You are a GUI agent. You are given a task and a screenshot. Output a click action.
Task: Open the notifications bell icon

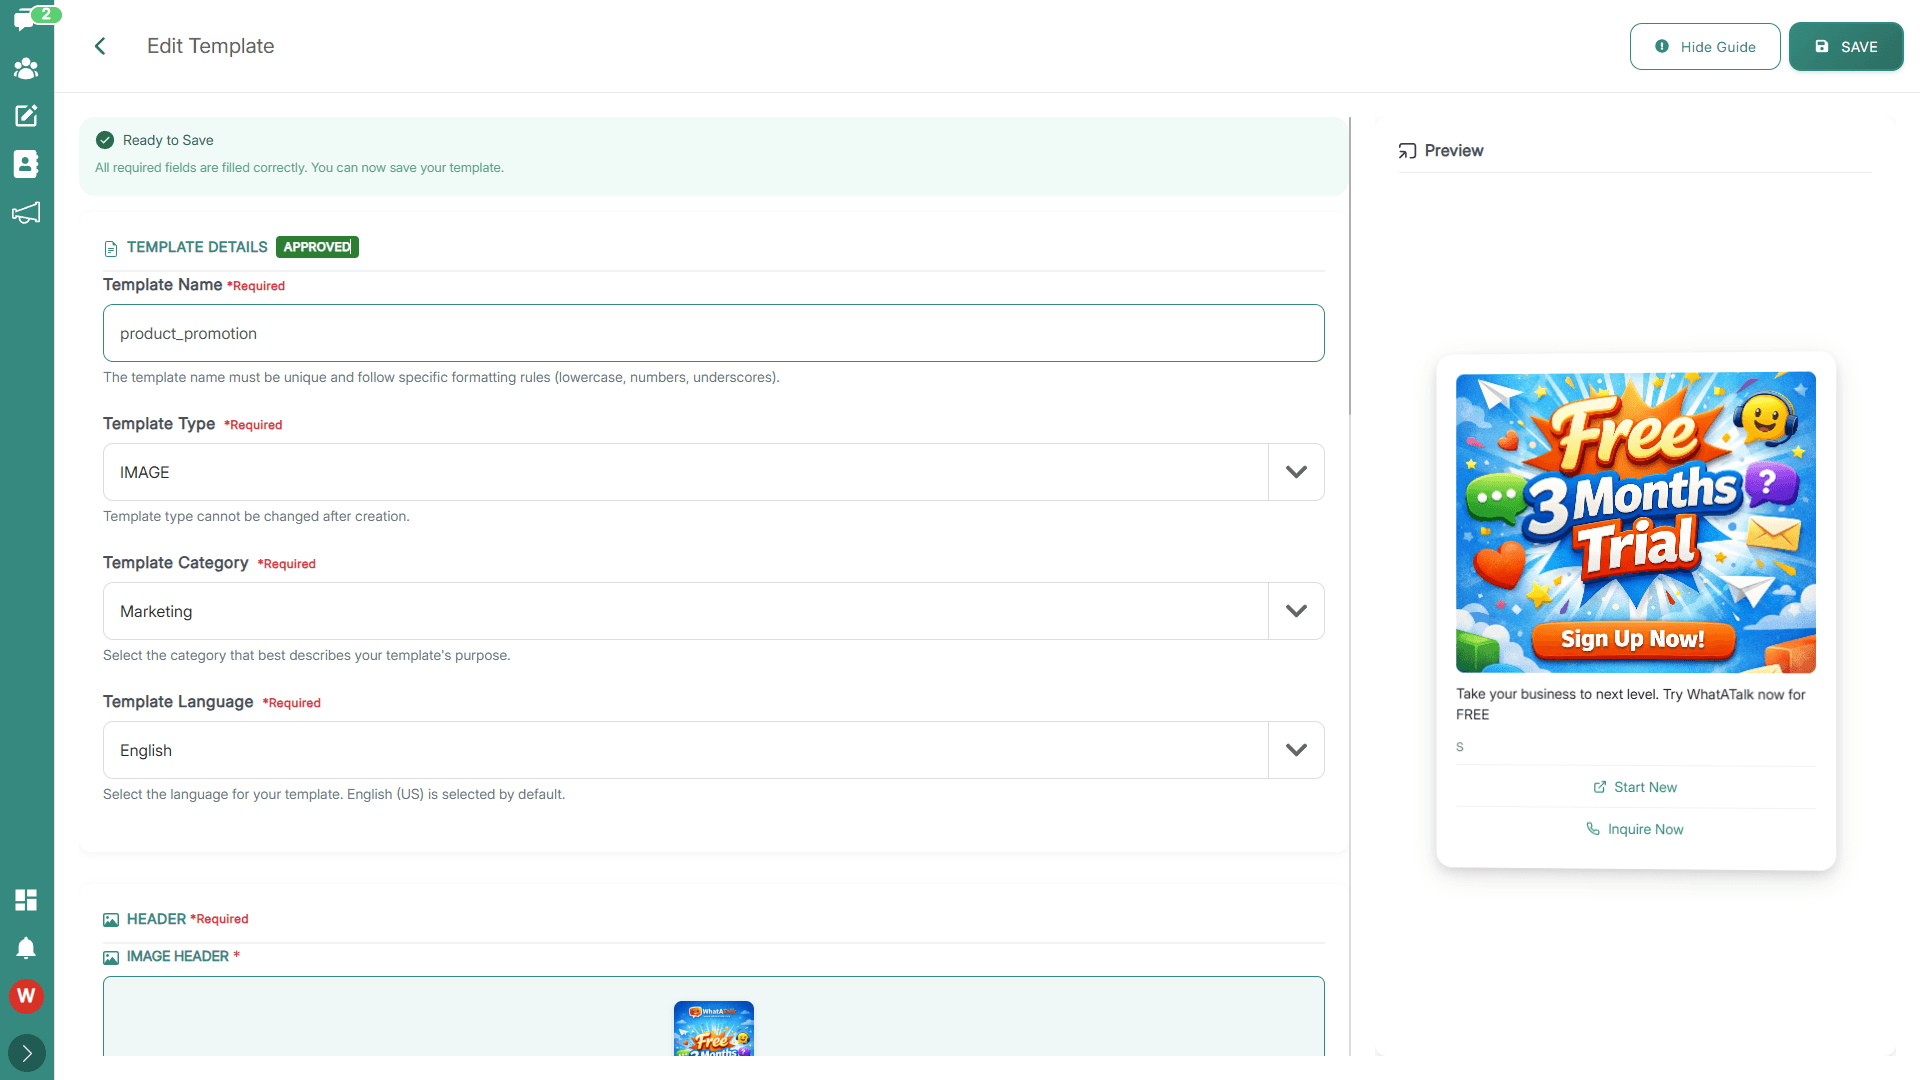26,948
